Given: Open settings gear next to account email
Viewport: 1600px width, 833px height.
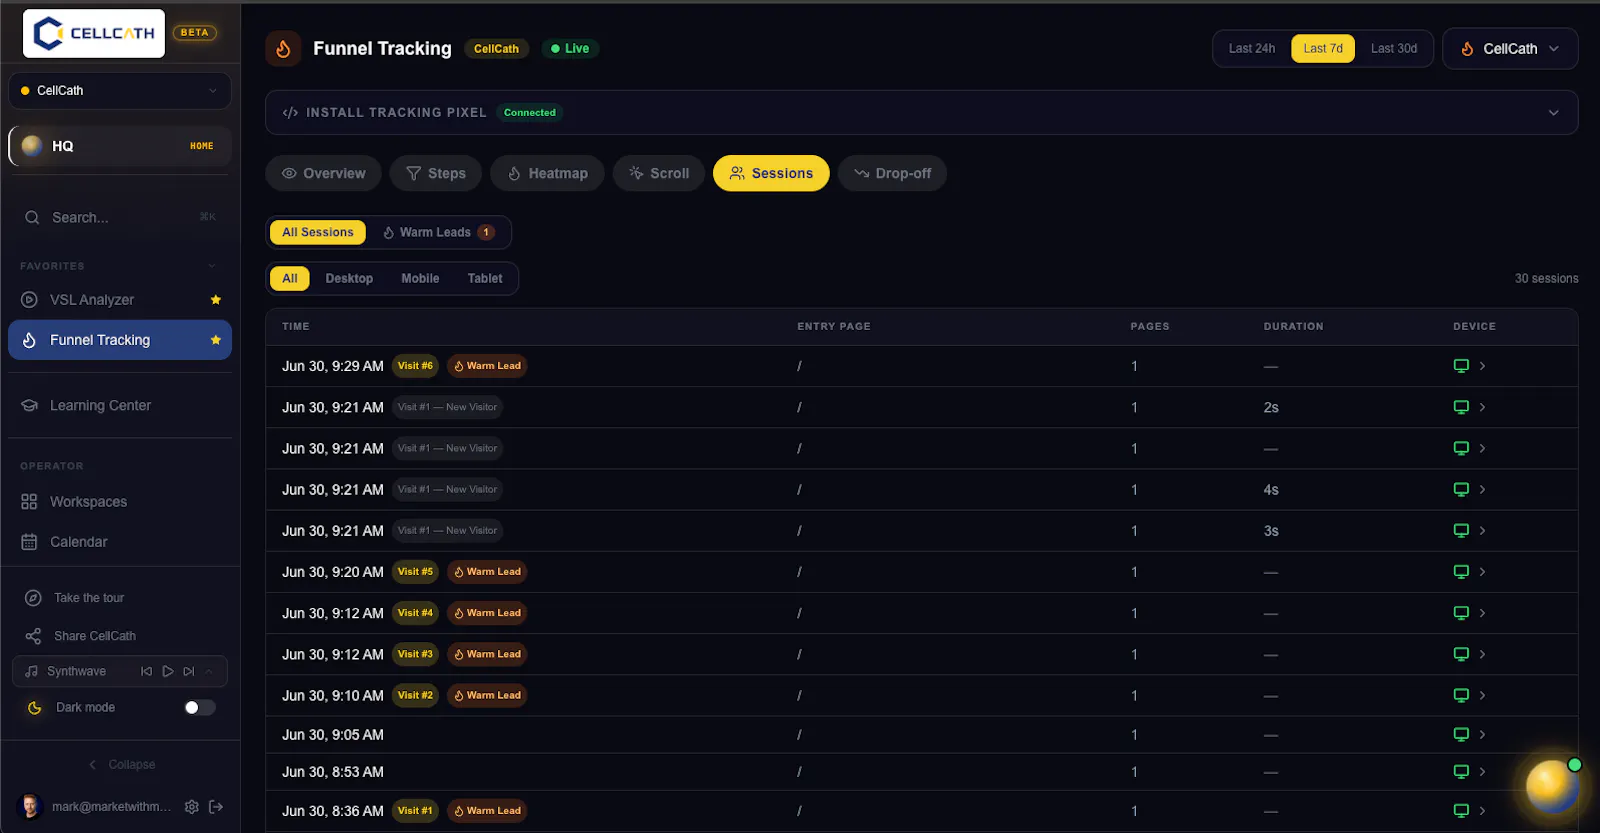Looking at the screenshot, I should pos(192,807).
